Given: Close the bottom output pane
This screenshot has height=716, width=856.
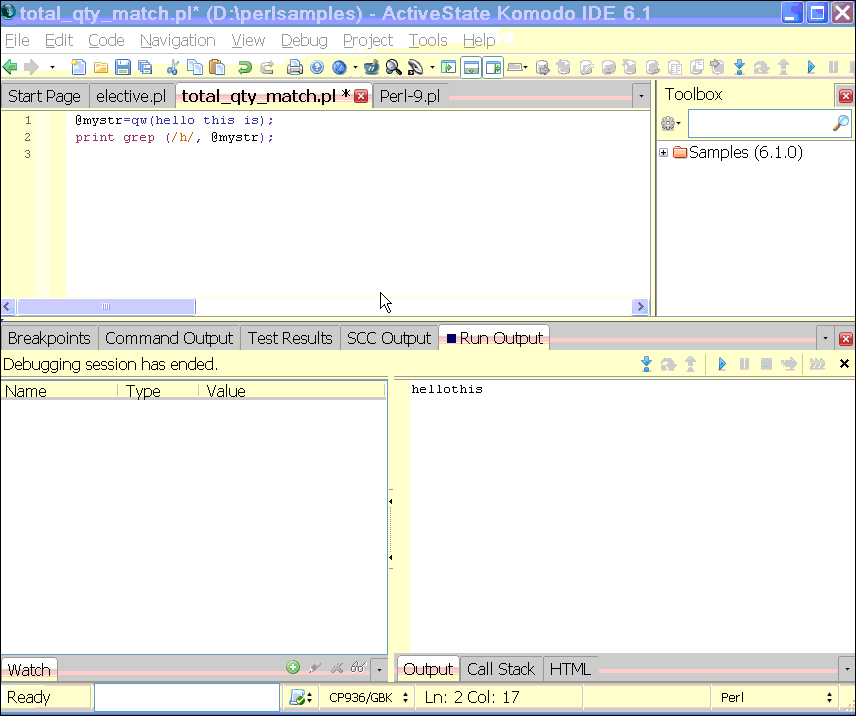Looking at the screenshot, I should click(x=846, y=339).
